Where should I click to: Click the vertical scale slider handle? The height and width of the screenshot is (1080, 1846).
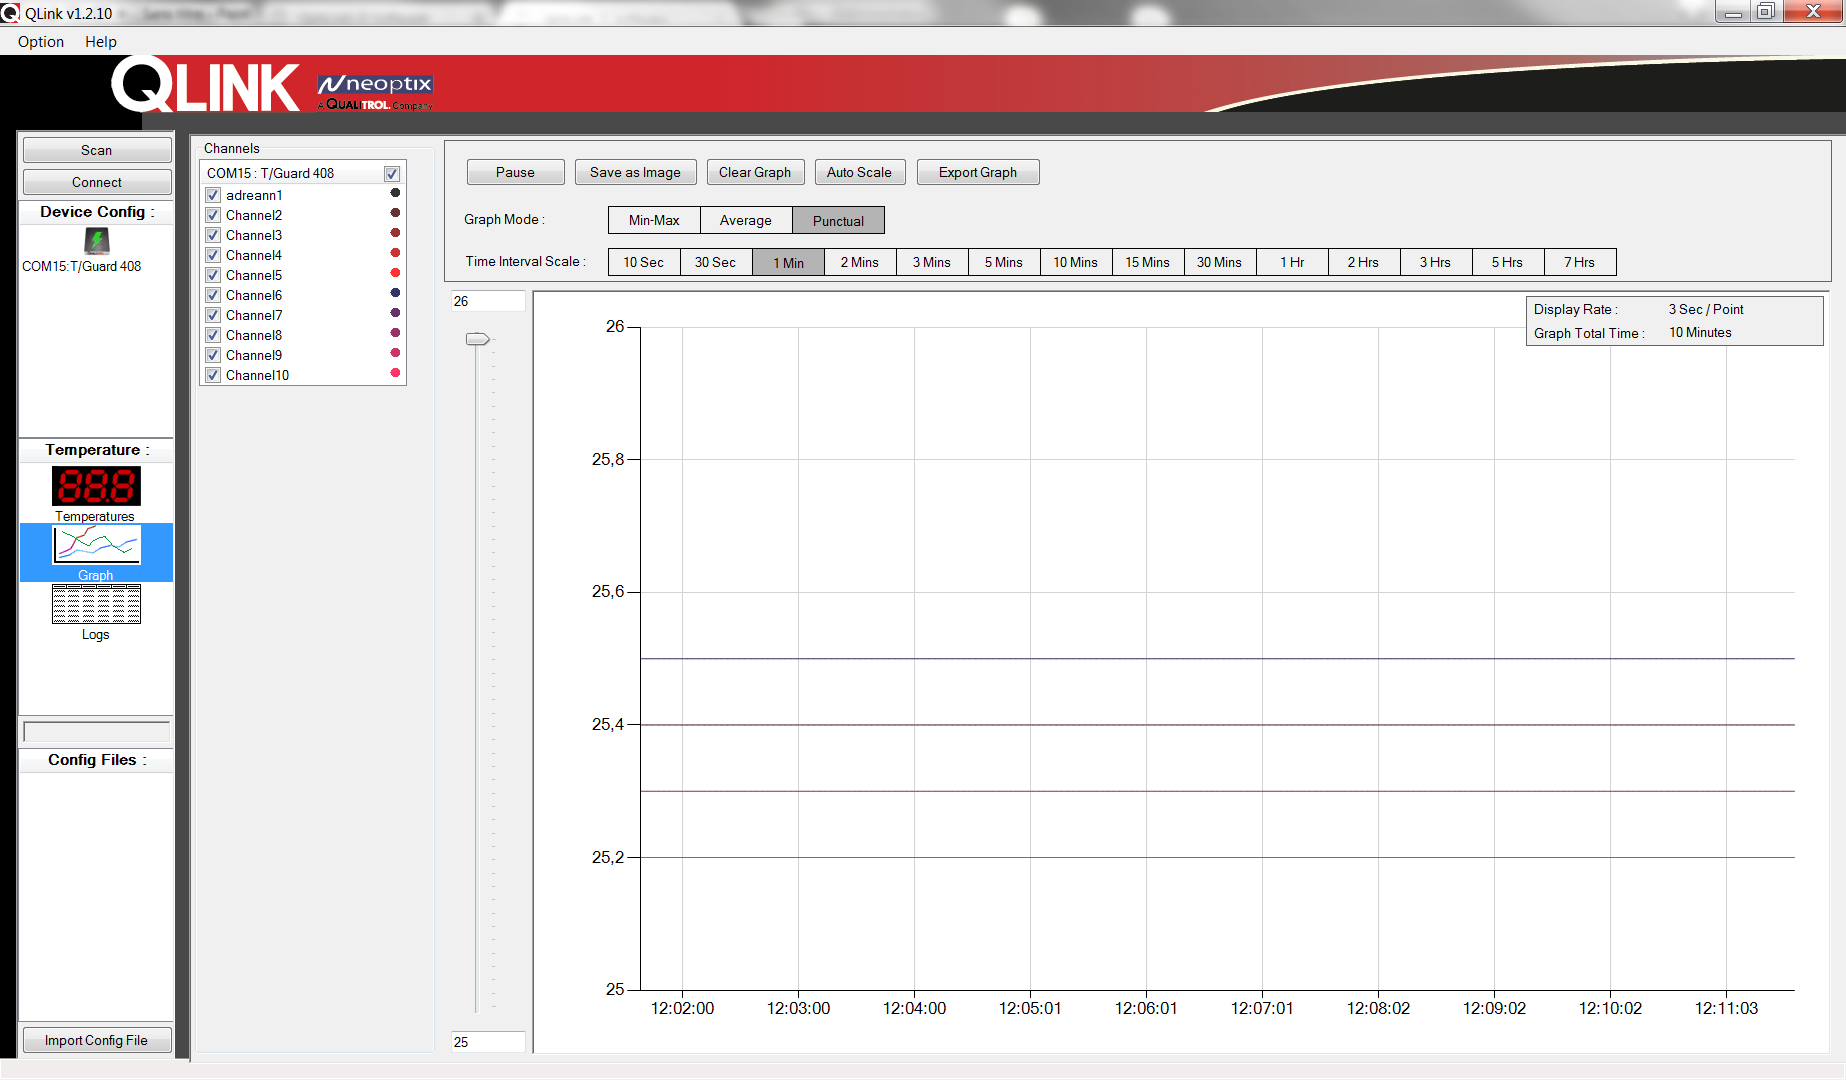point(478,340)
